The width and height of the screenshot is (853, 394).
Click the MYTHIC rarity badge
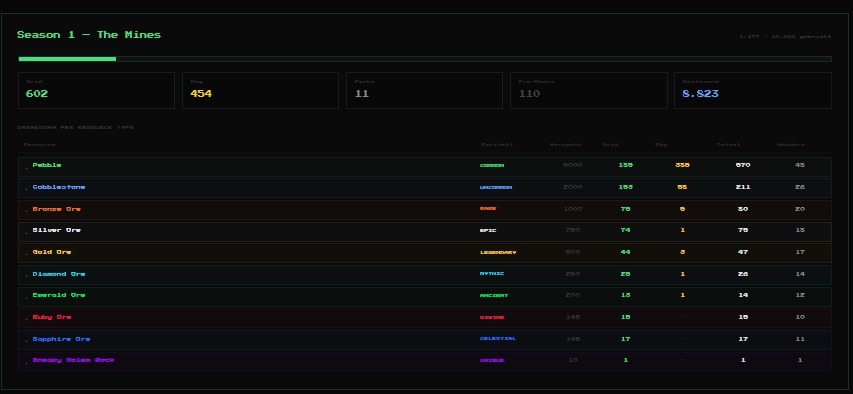492,274
